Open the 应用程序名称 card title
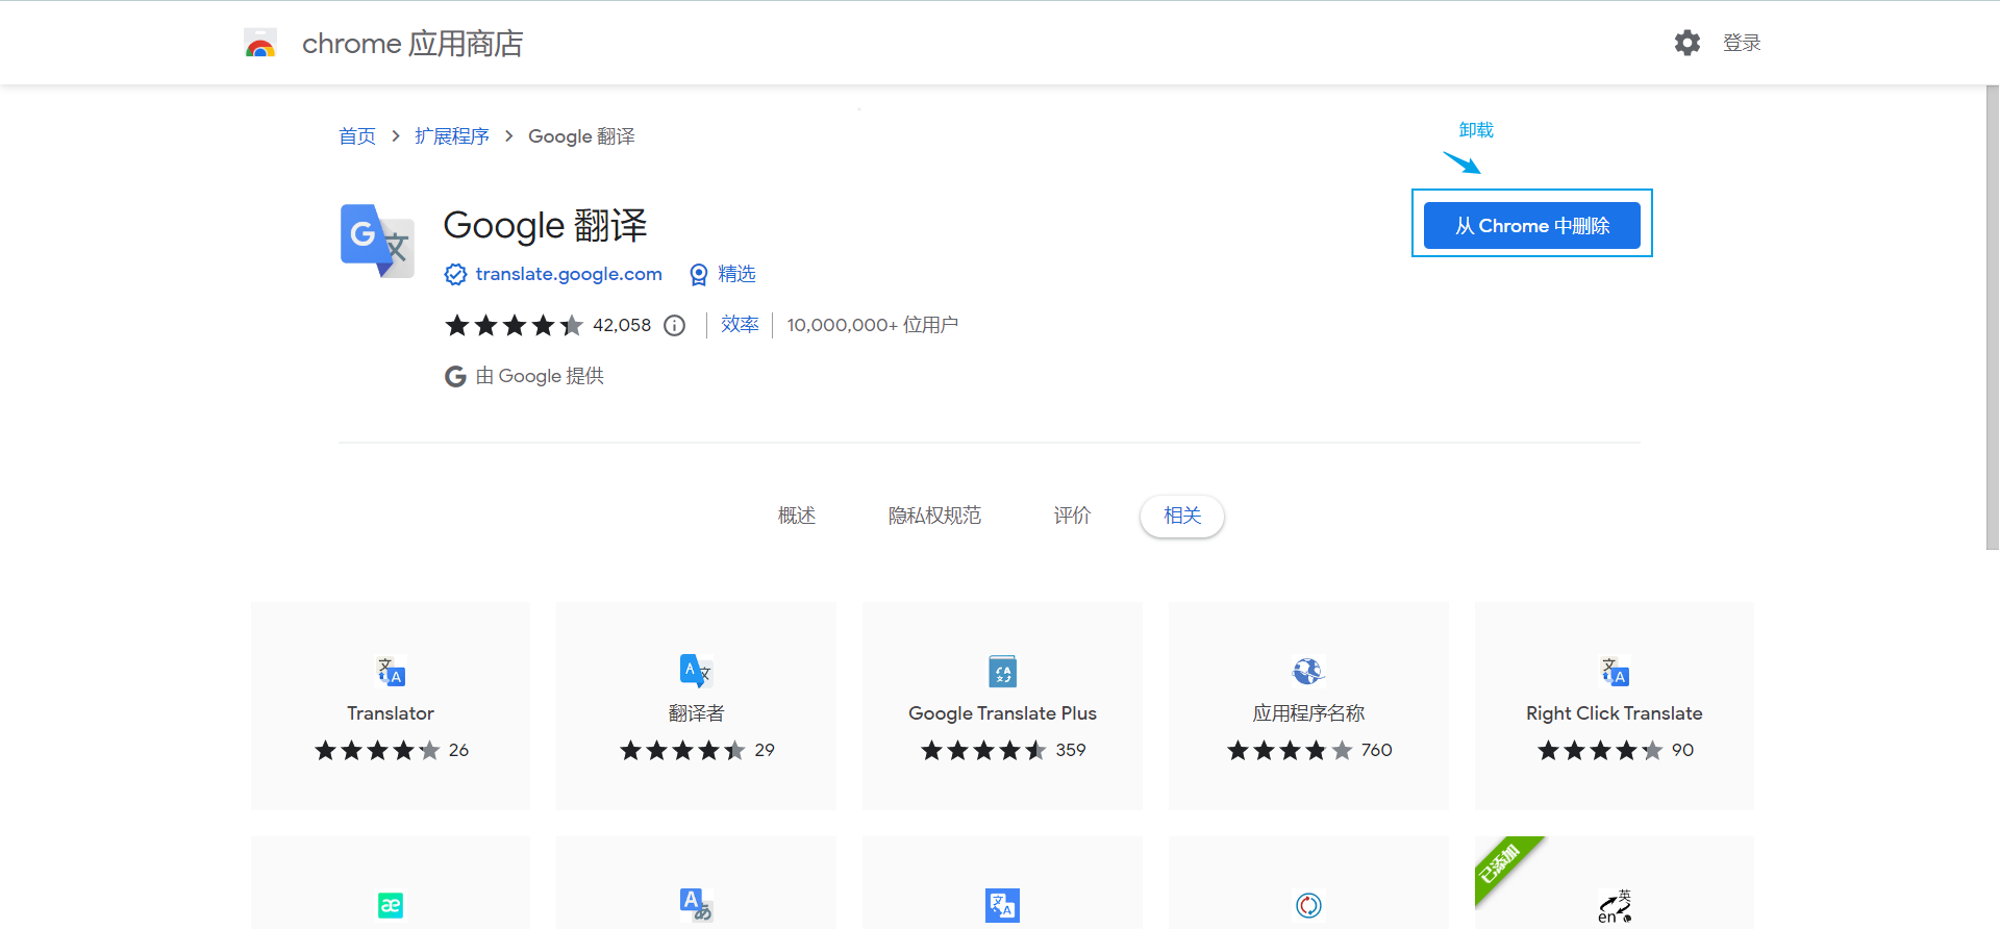The image size is (2000, 929). pyautogui.click(x=1308, y=713)
